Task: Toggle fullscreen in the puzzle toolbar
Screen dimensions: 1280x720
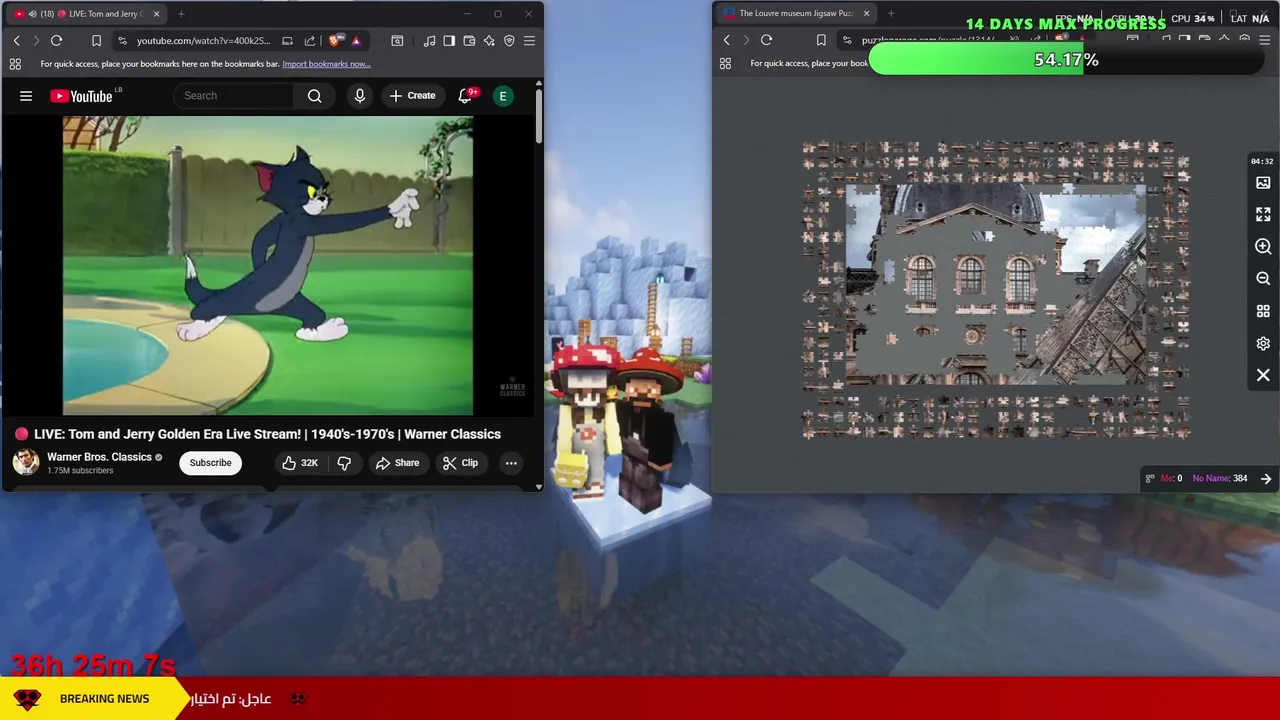Action: pos(1263,215)
